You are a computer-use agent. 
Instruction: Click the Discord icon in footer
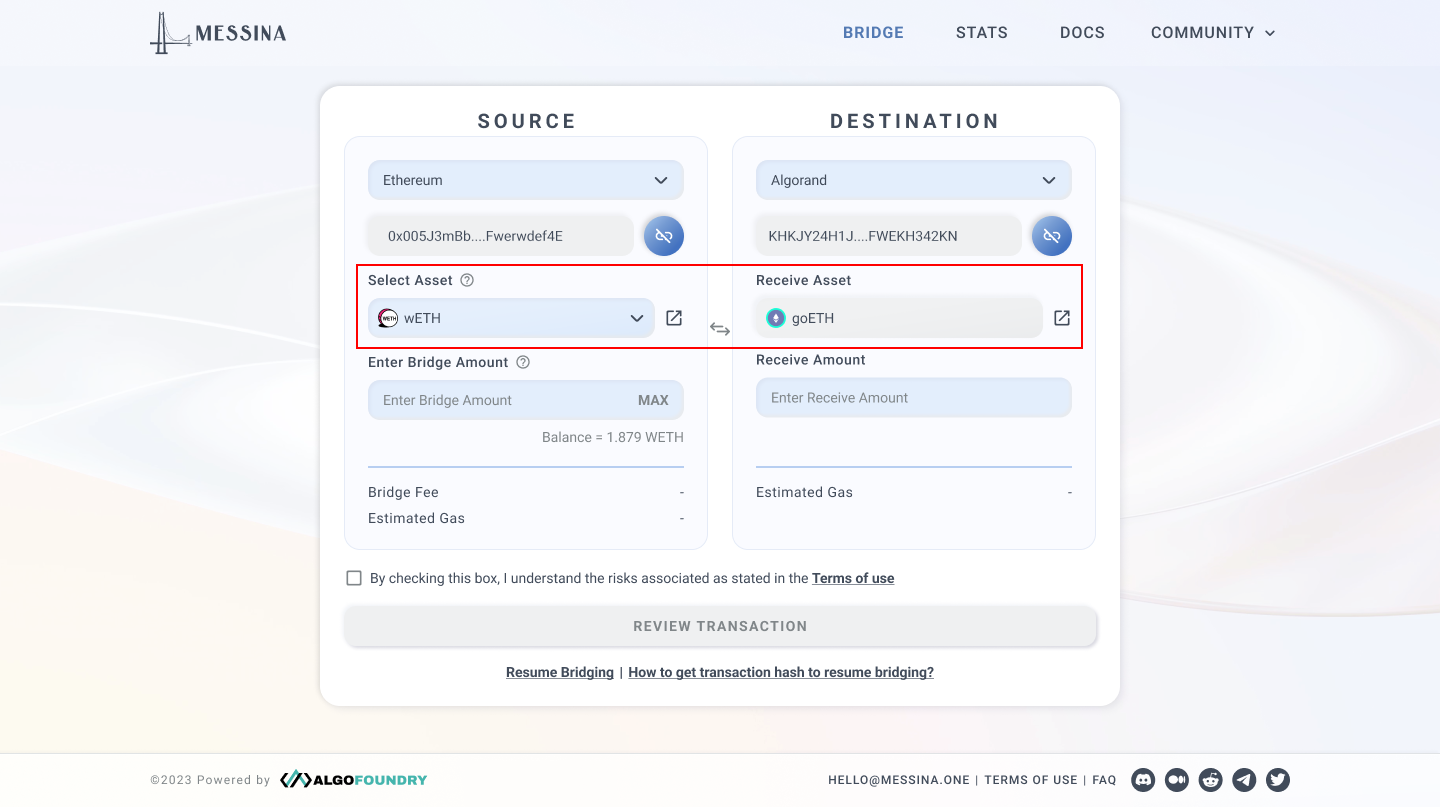pos(1144,780)
